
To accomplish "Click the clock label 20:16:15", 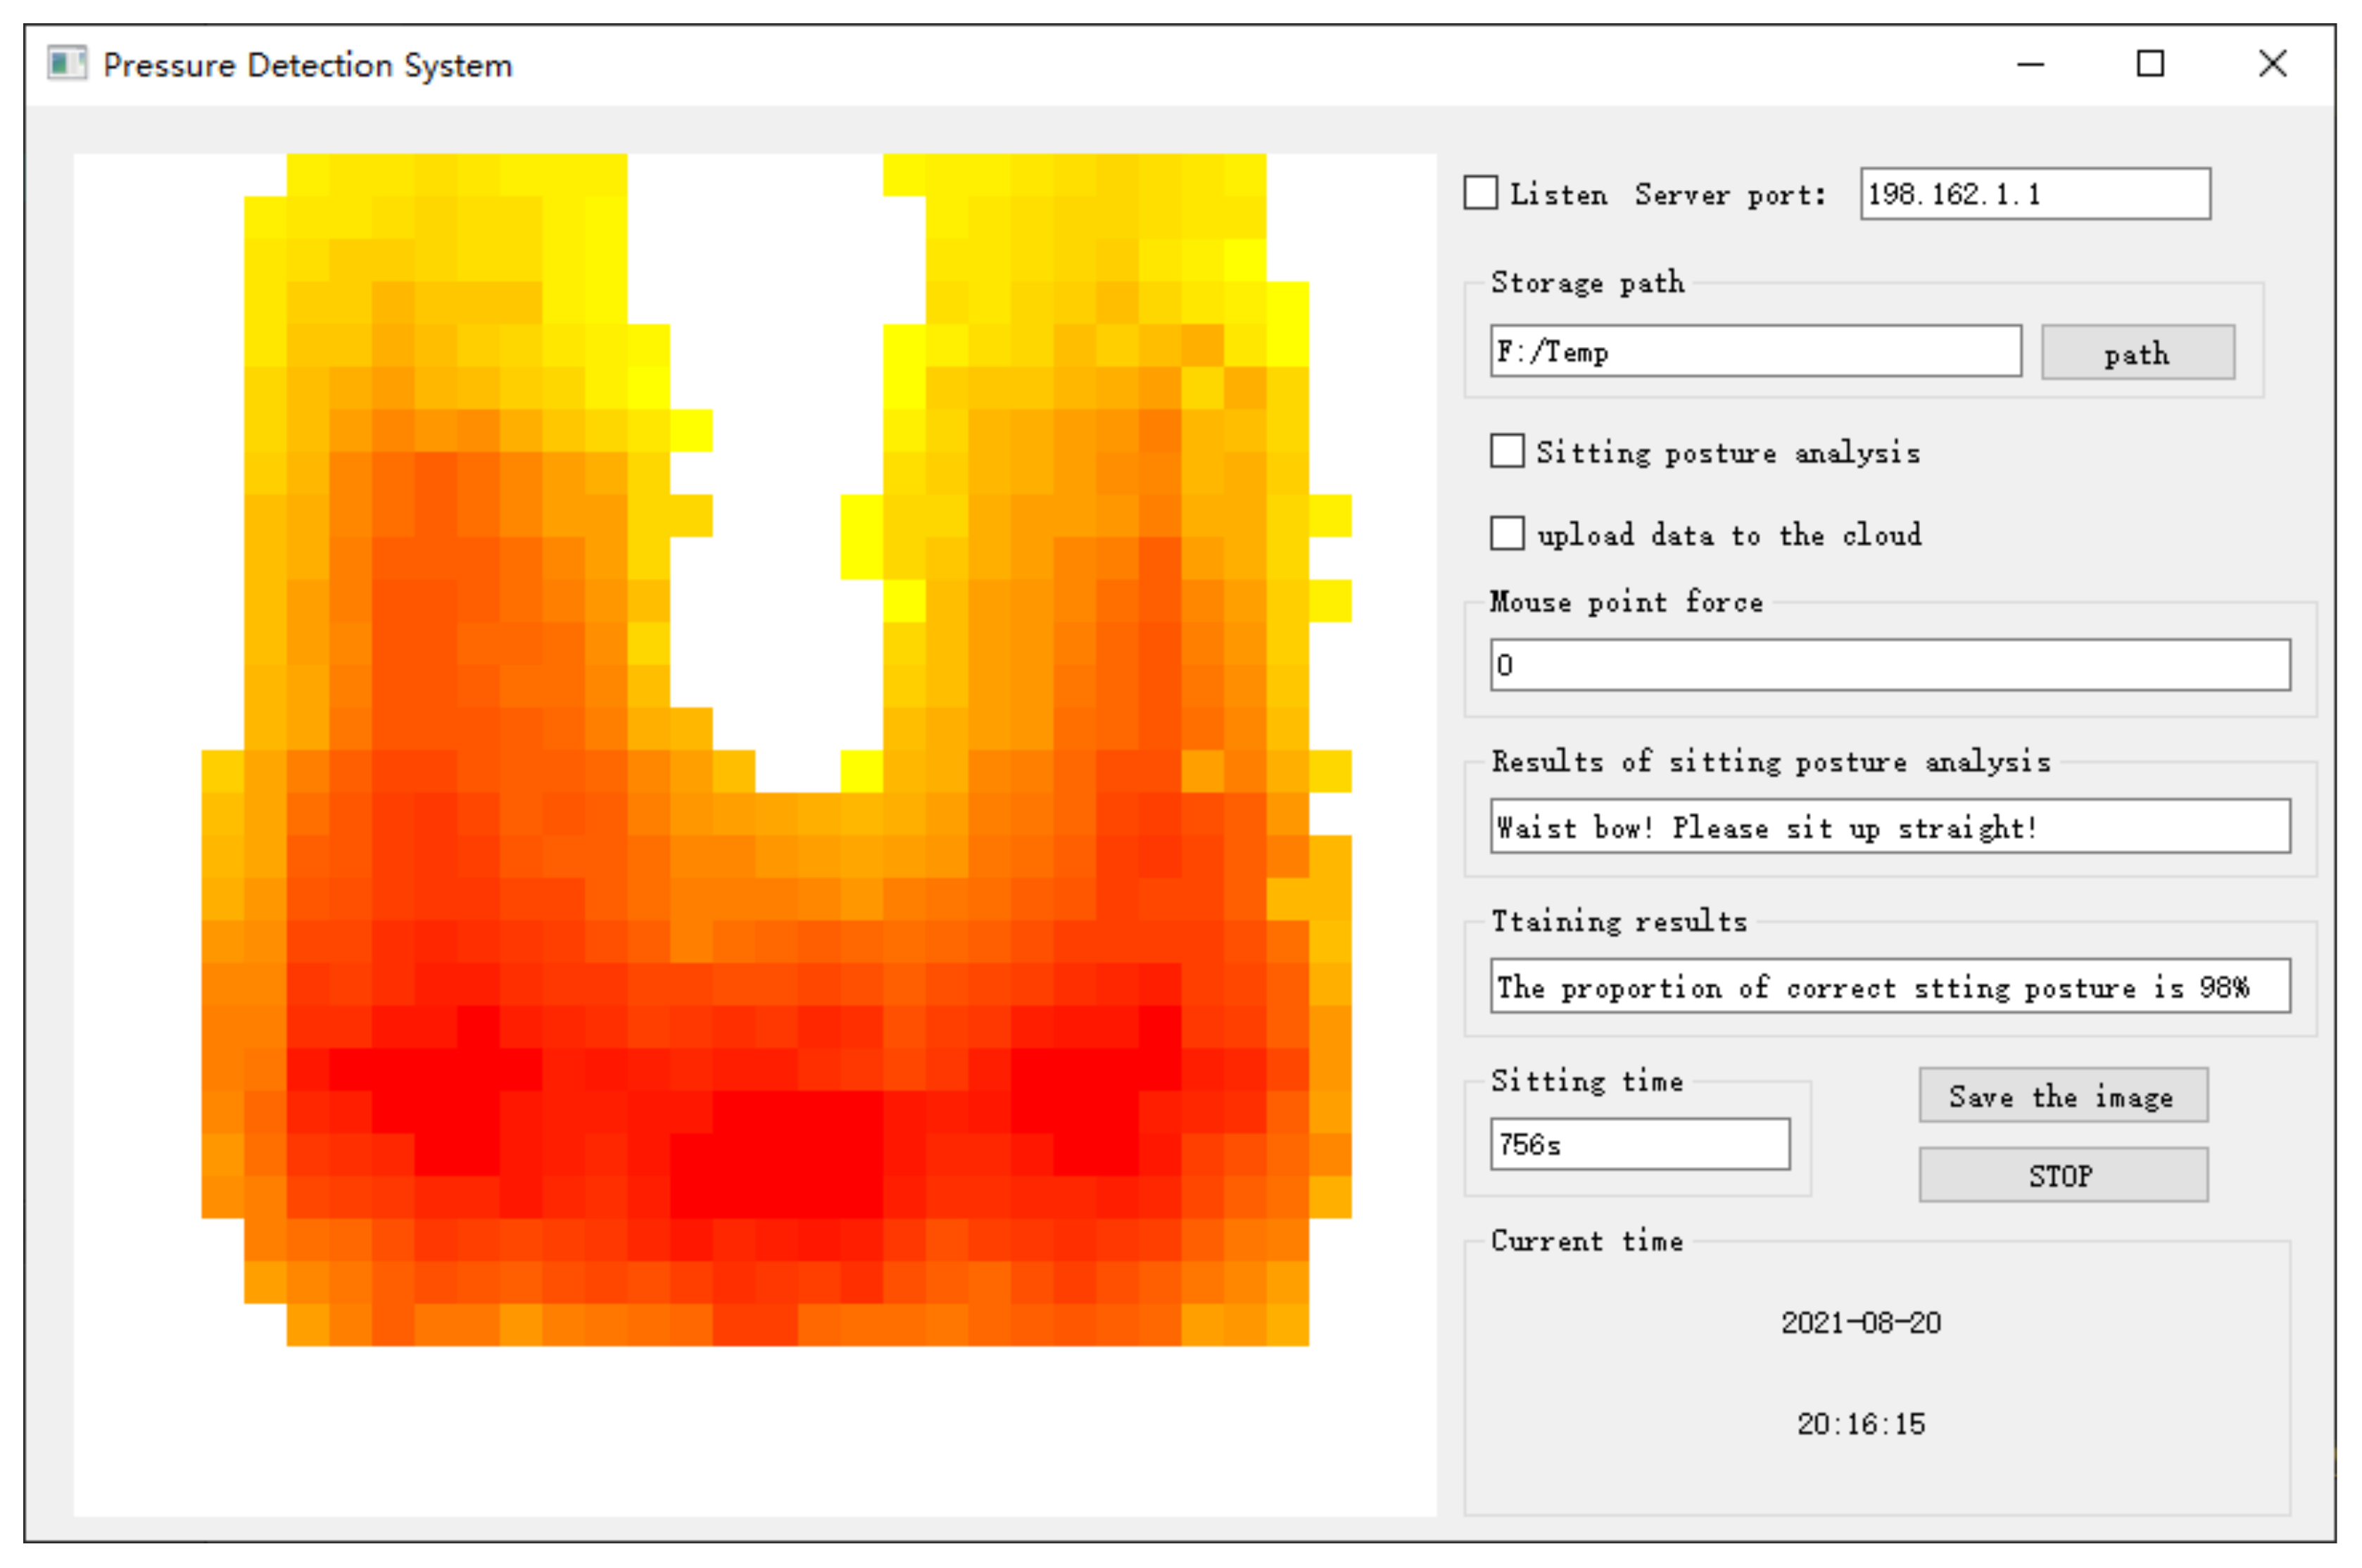I will (x=1860, y=1424).
